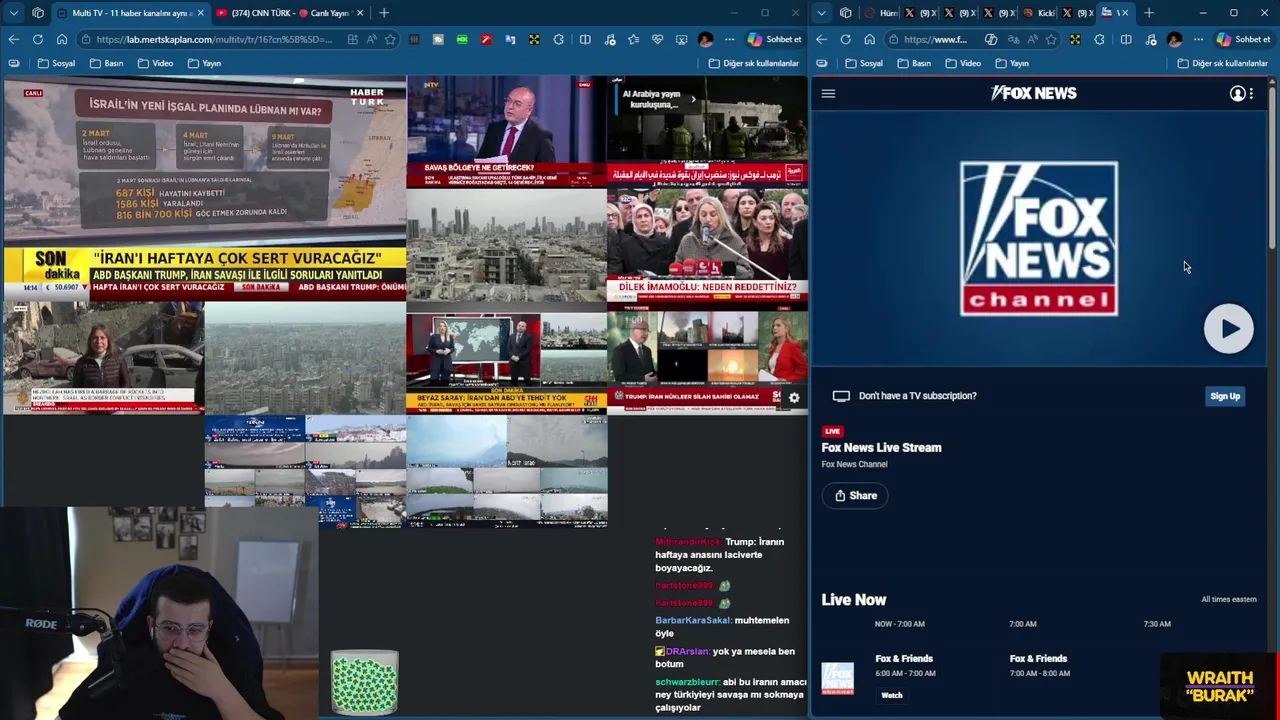
Task: Open the Fox News account profile icon
Action: 1237,93
